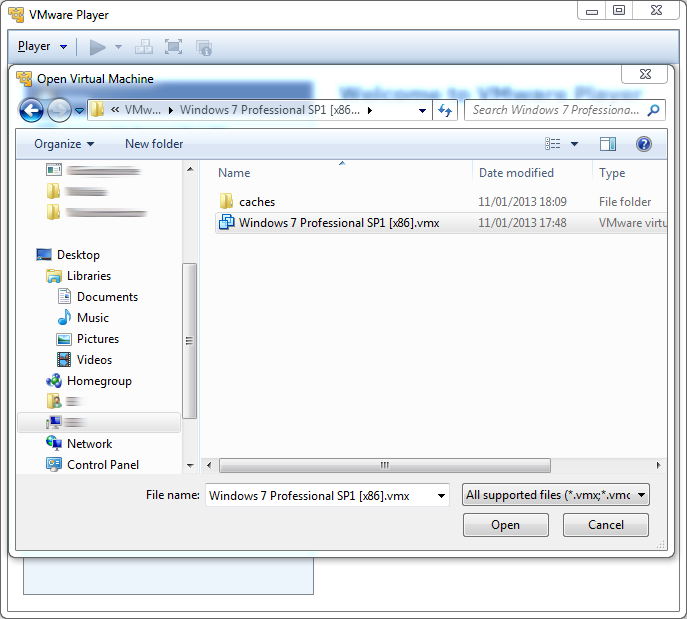
Task: Click the horizontal scrollbar in file list
Action: pyautogui.click(x=384, y=466)
